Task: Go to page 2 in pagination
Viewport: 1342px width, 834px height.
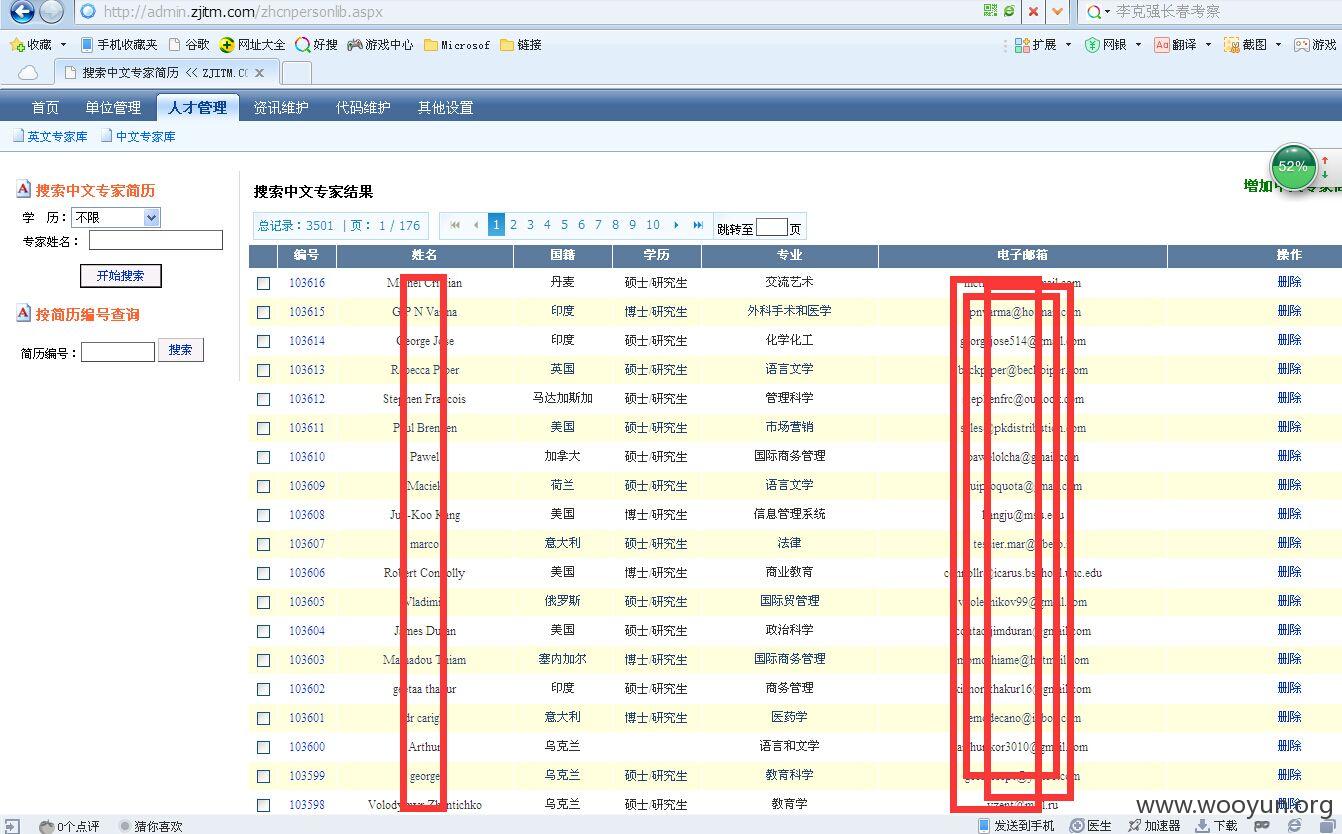Action: [x=513, y=225]
